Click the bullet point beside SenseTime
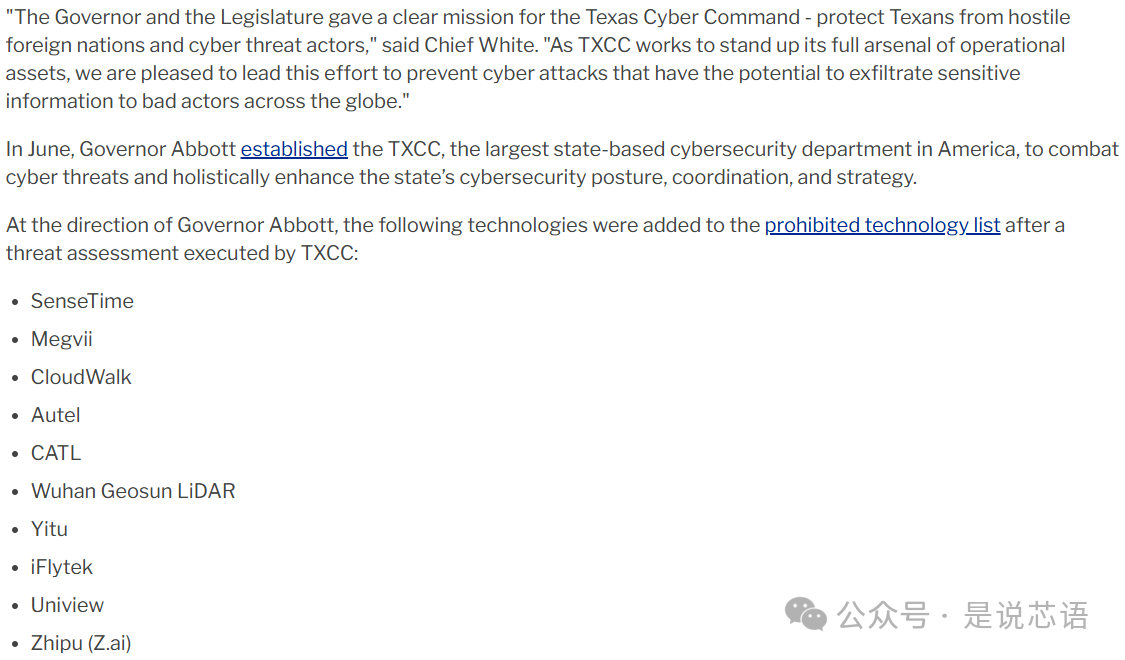1125x660 pixels. (15, 302)
